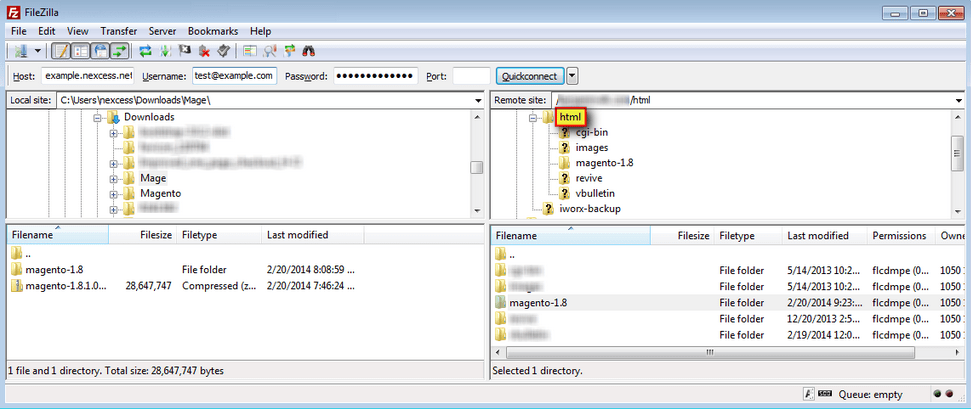971x409 pixels.
Task: Open the Site Manager
Action: coord(20,51)
